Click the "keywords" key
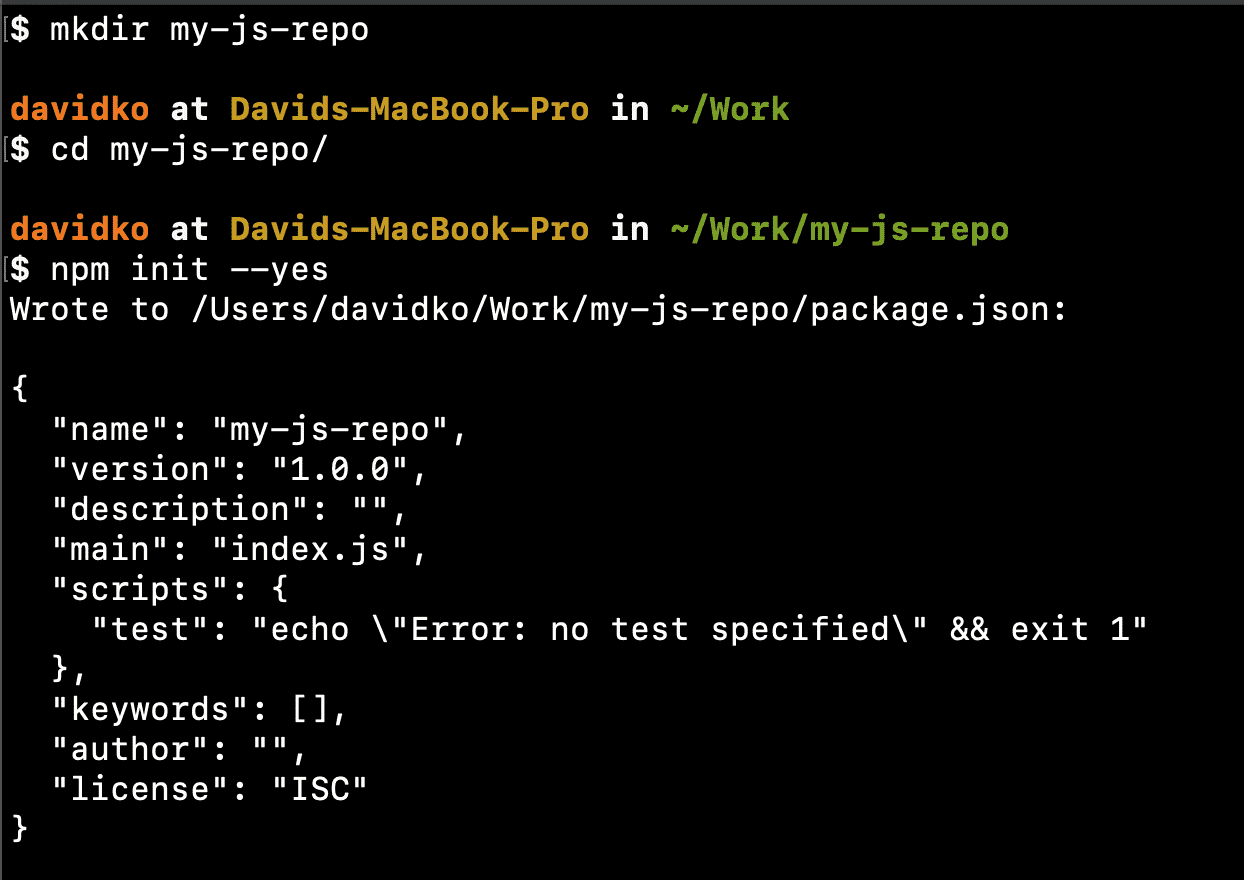The height and width of the screenshot is (880, 1244). pos(149,710)
